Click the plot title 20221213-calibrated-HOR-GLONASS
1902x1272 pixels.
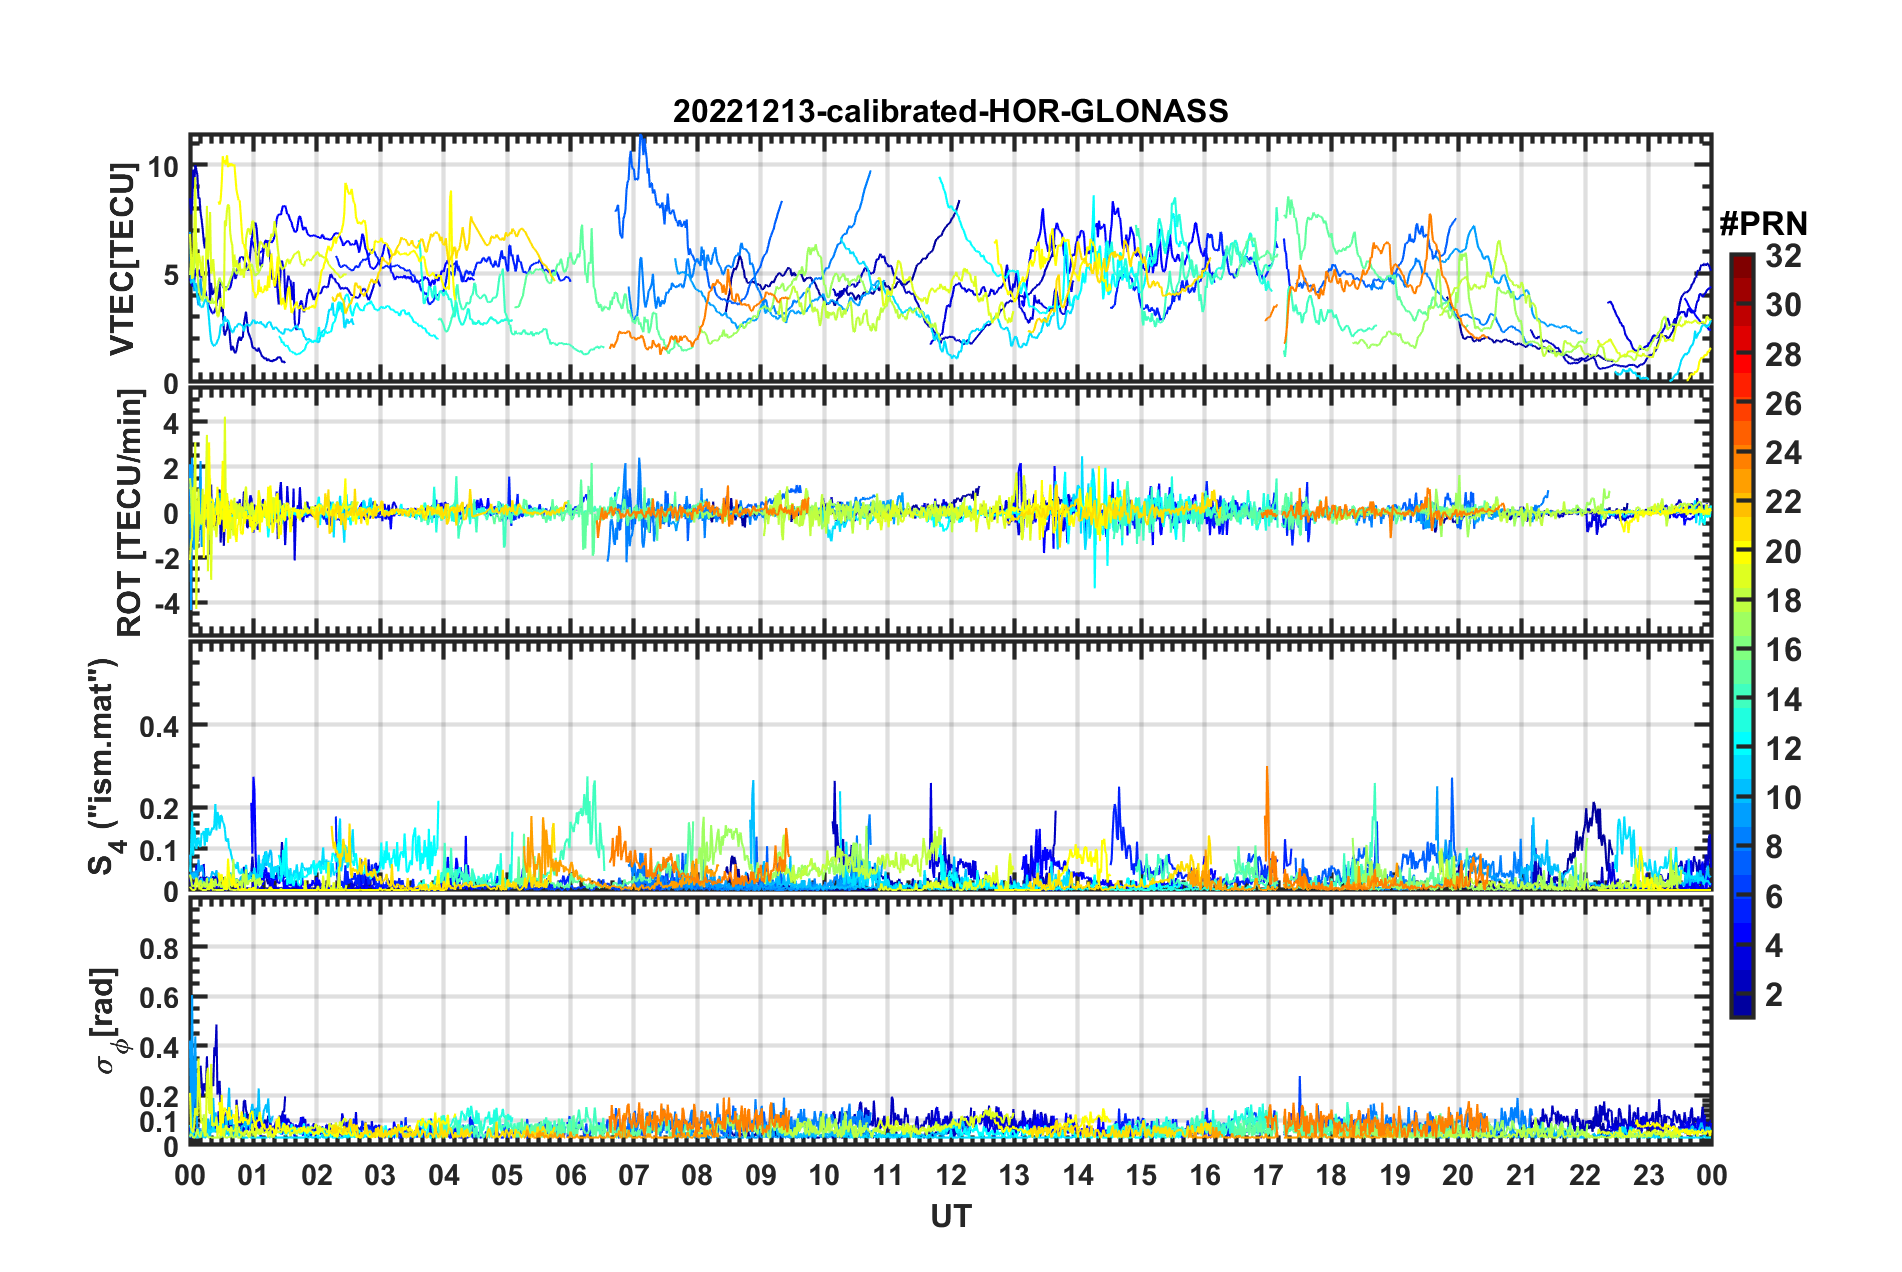click(x=950, y=111)
